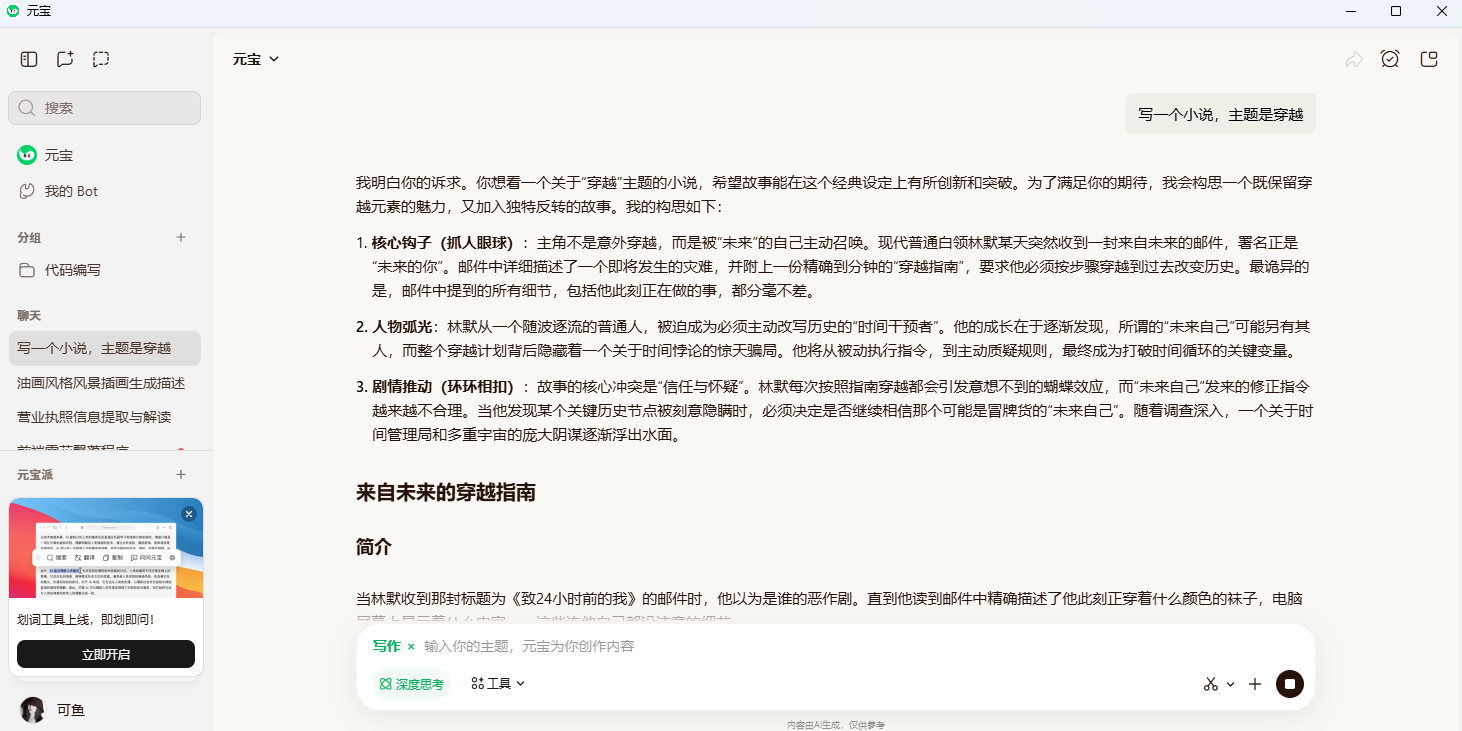1462x731 pixels.
Task: Expand the 元宝 model dropdown
Action: point(256,59)
